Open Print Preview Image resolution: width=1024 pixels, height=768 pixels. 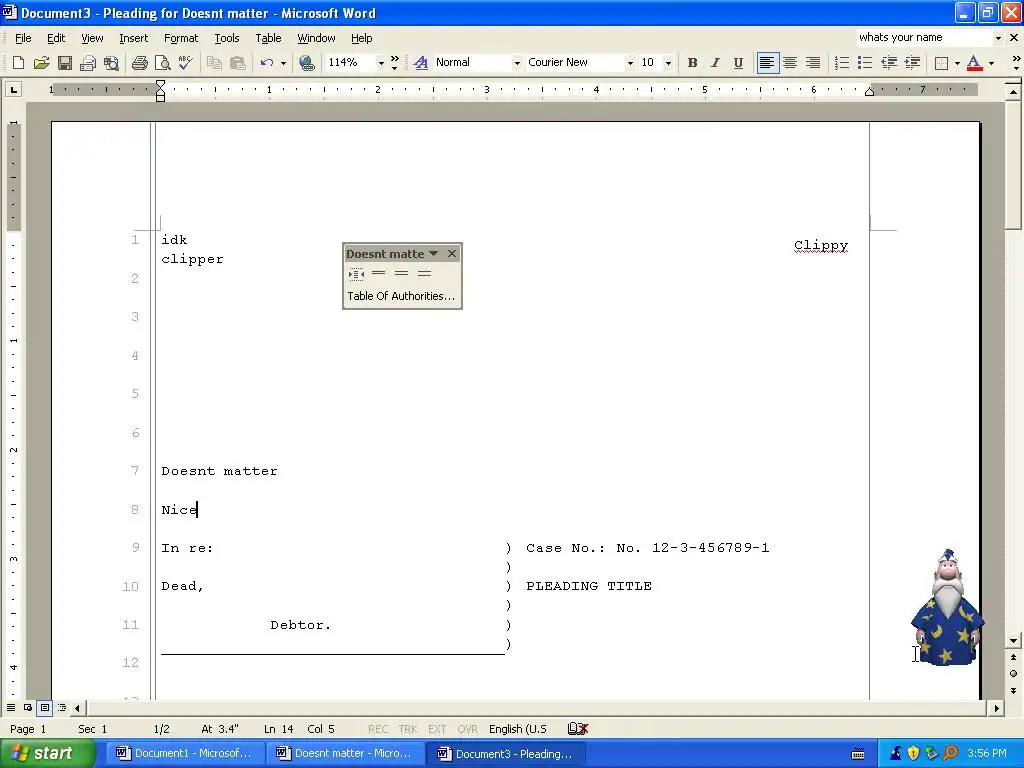(162, 63)
